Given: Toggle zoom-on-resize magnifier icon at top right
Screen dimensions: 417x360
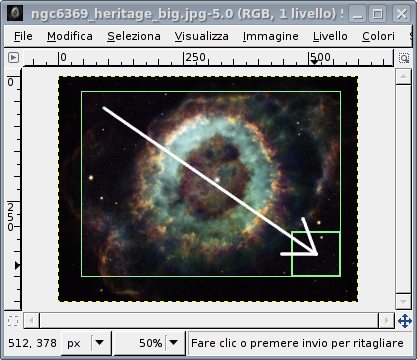Looking at the screenshot, I should [404, 58].
